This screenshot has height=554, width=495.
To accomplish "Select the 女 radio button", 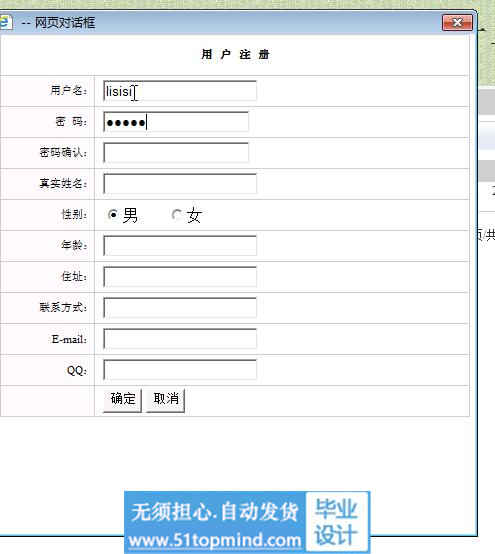I will click(176, 214).
